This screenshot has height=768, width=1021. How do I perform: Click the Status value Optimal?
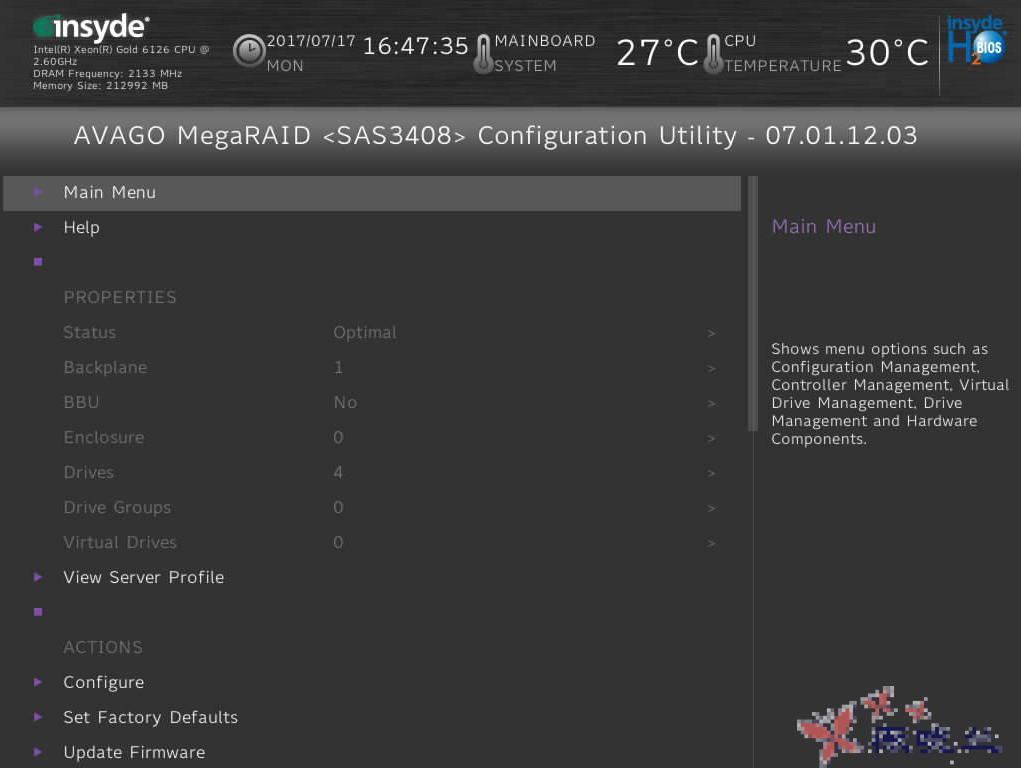click(365, 333)
